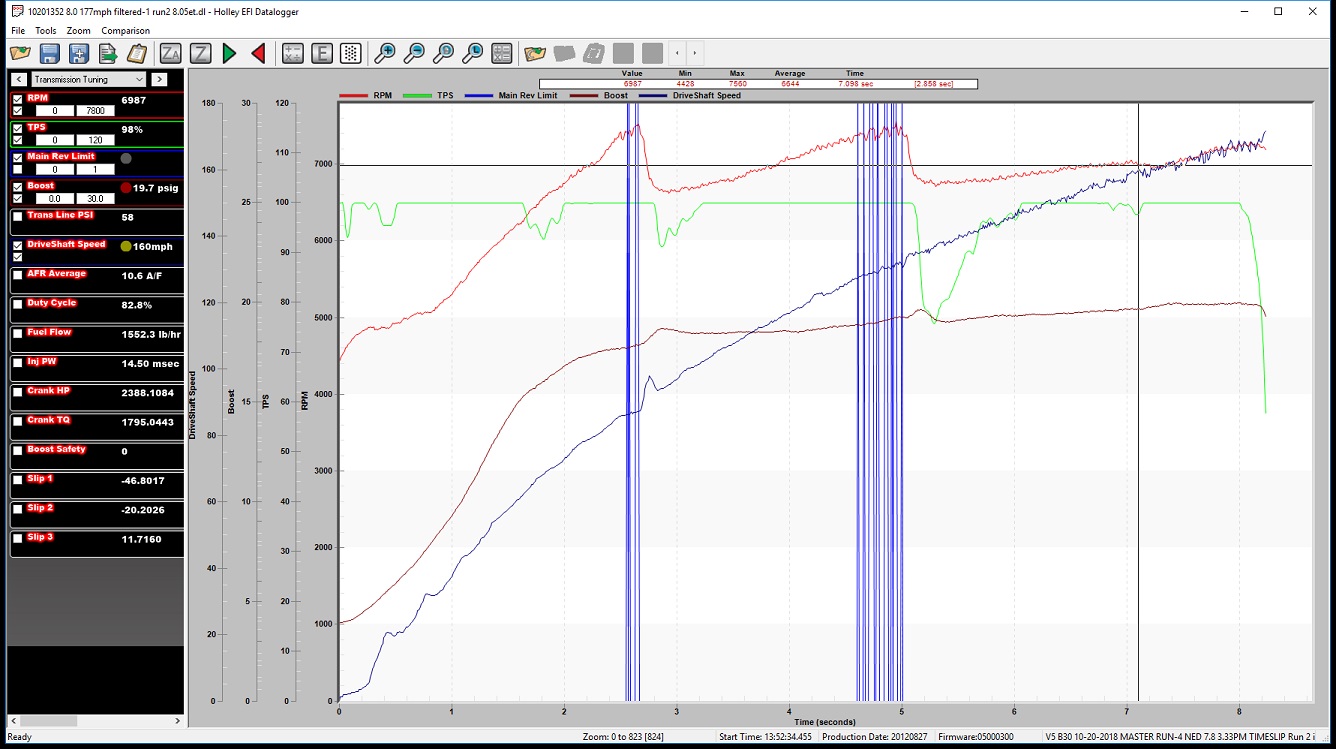Open comparison log with second folder icon
The width and height of the screenshot is (1336, 749).
535,53
